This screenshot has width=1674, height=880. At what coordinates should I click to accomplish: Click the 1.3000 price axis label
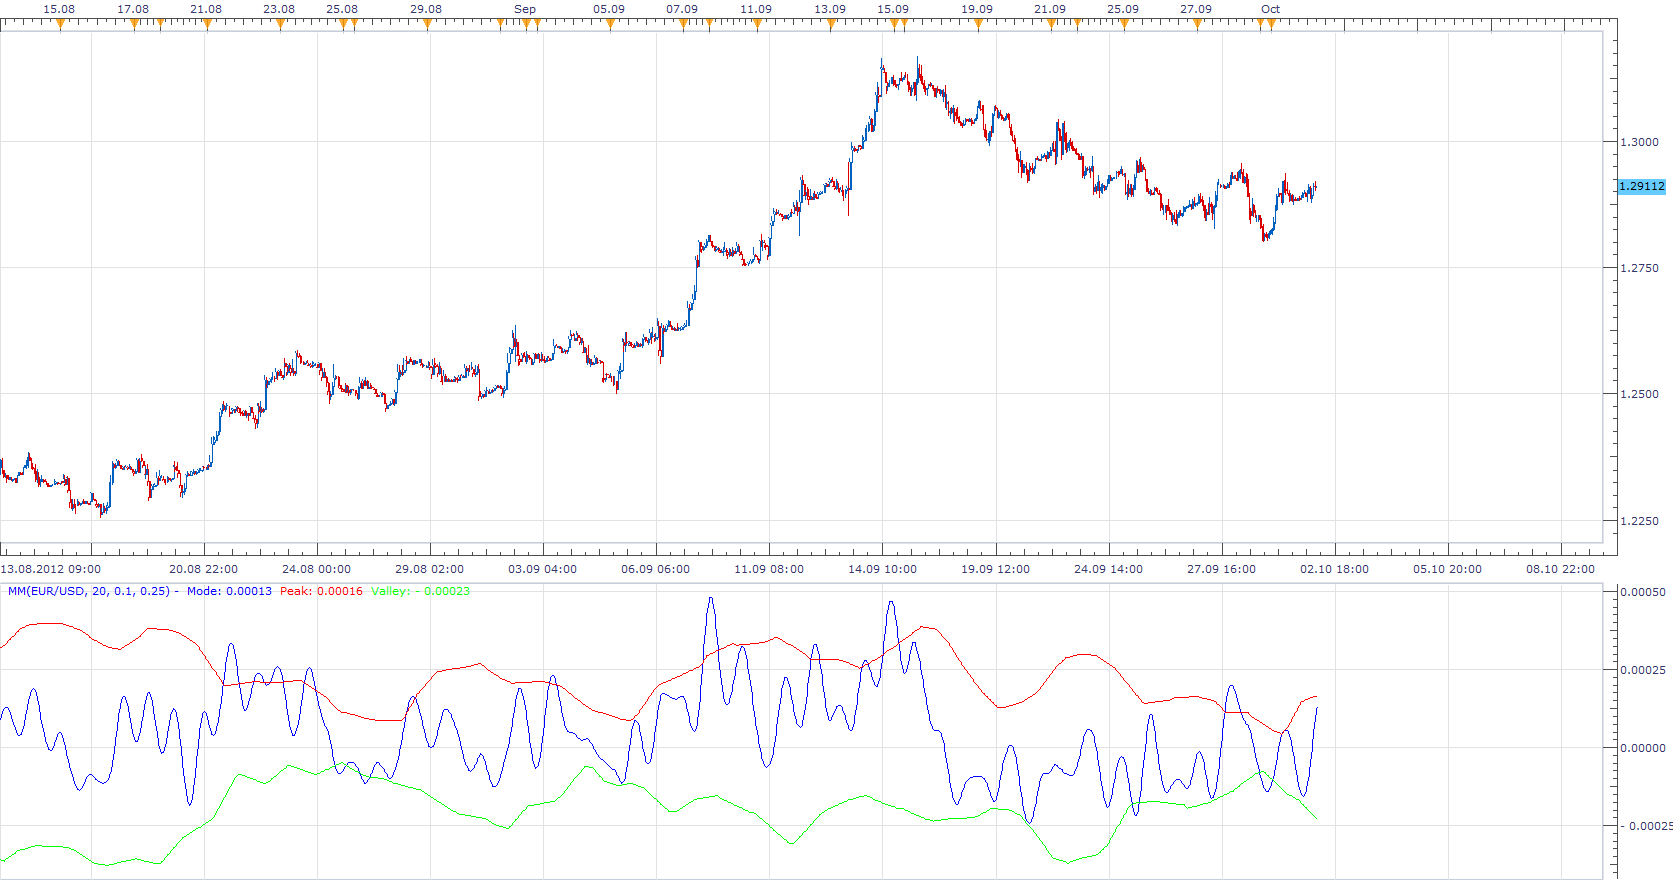pyautogui.click(x=1639, y=142)
